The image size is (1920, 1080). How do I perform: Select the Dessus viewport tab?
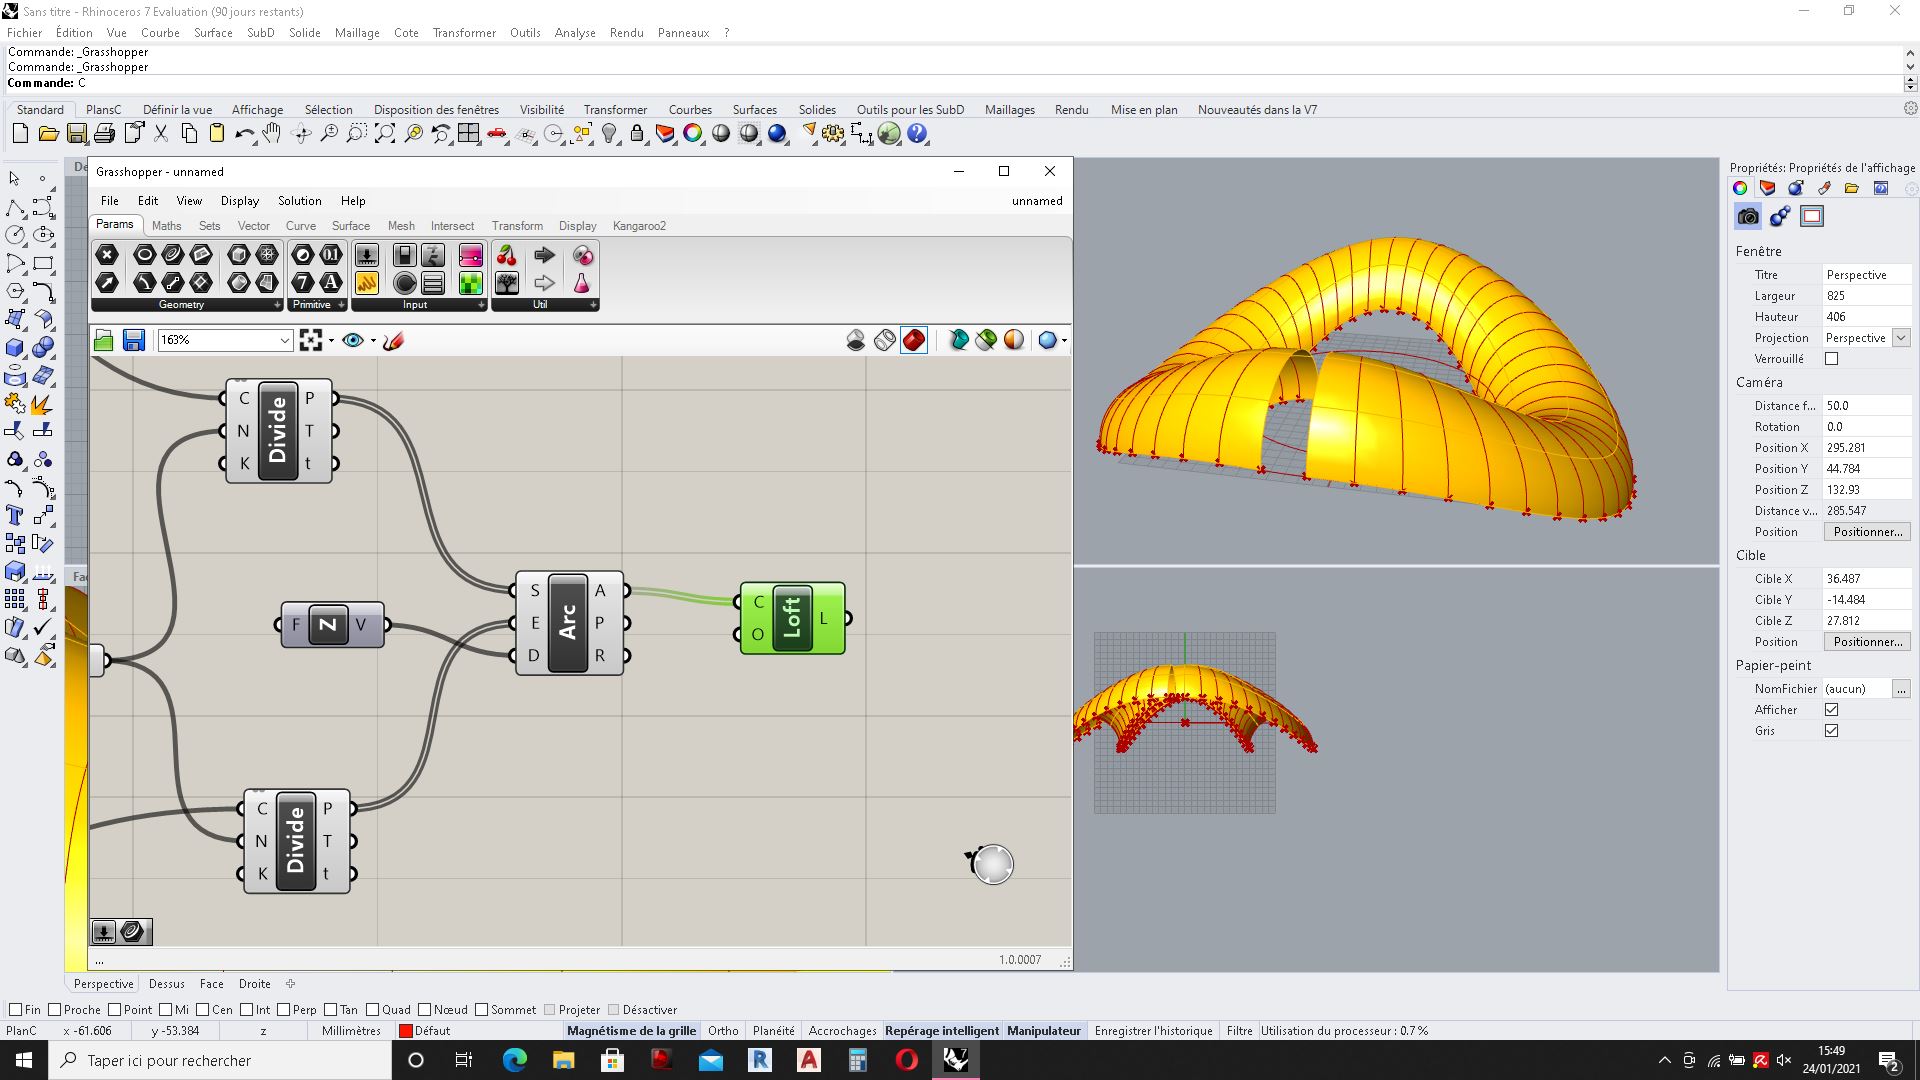[x=166, y=984]
